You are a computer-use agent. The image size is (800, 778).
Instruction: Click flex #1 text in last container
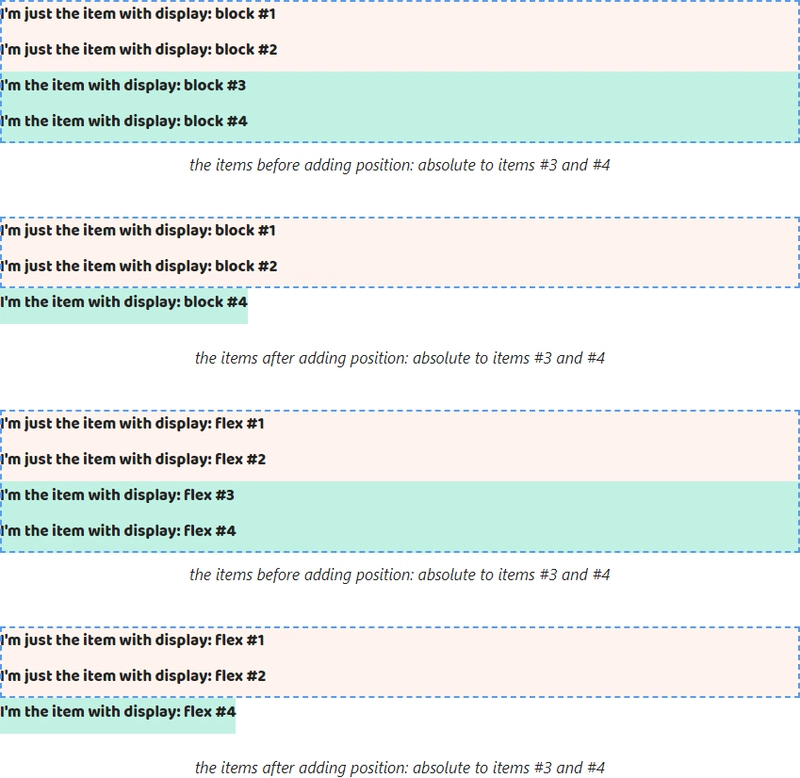coord(133,640)
